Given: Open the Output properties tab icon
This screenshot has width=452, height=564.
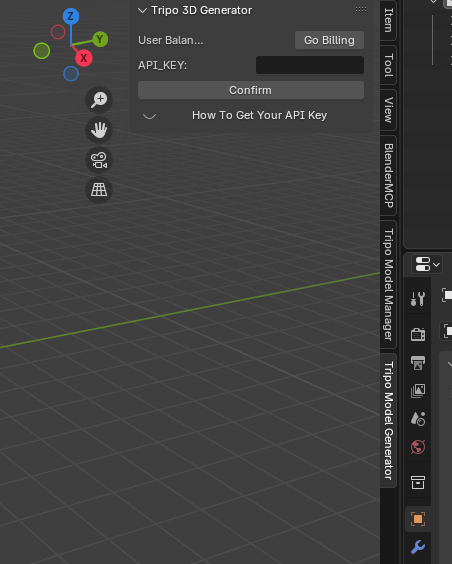Looking at the screenshot, I should pos(418,363).
